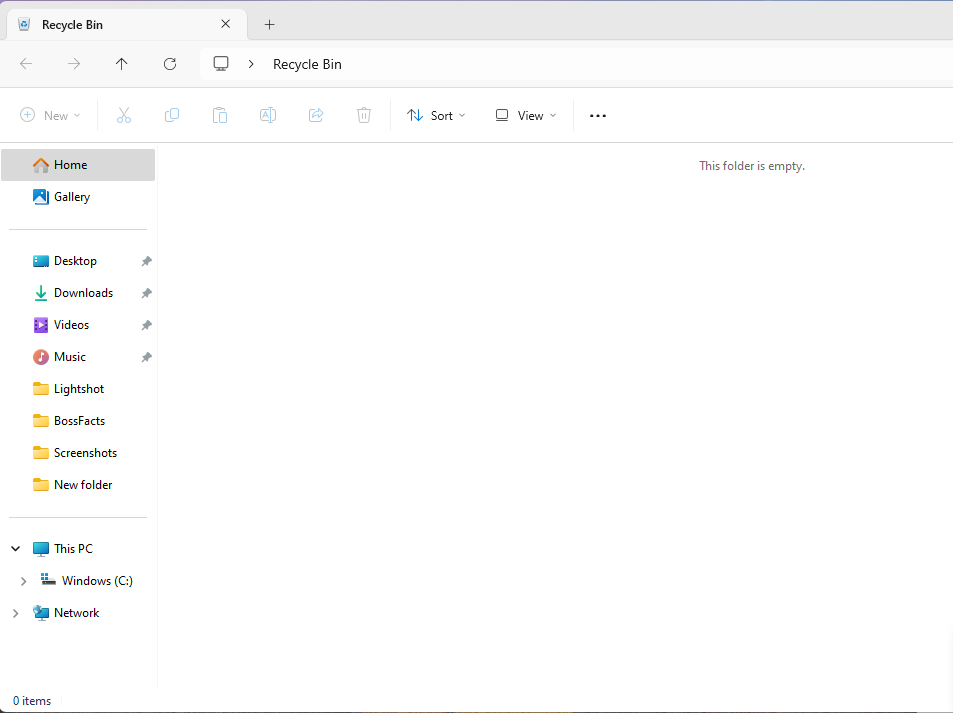Click the Copy icon in toolbar

click(172, 116)
